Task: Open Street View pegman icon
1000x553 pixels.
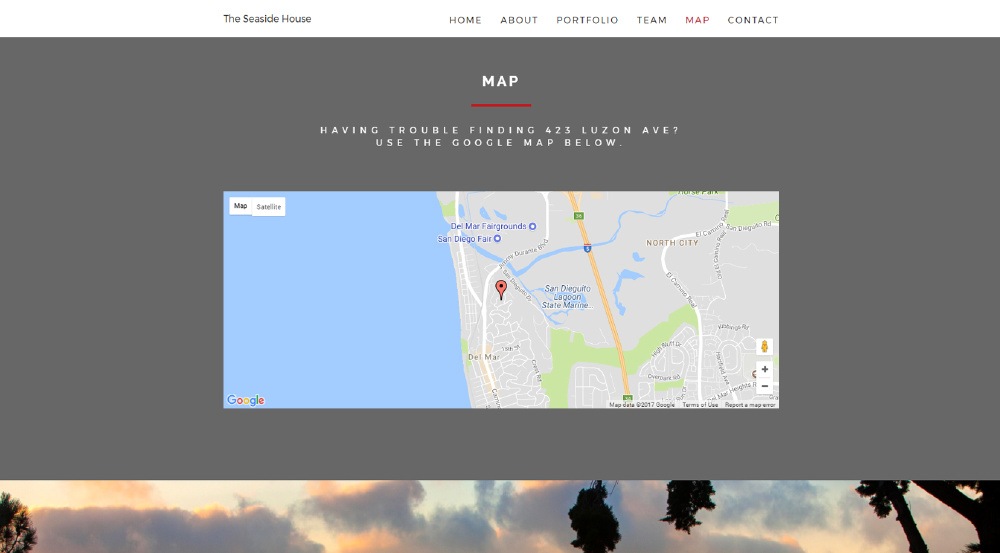Action: click(764, 347)
